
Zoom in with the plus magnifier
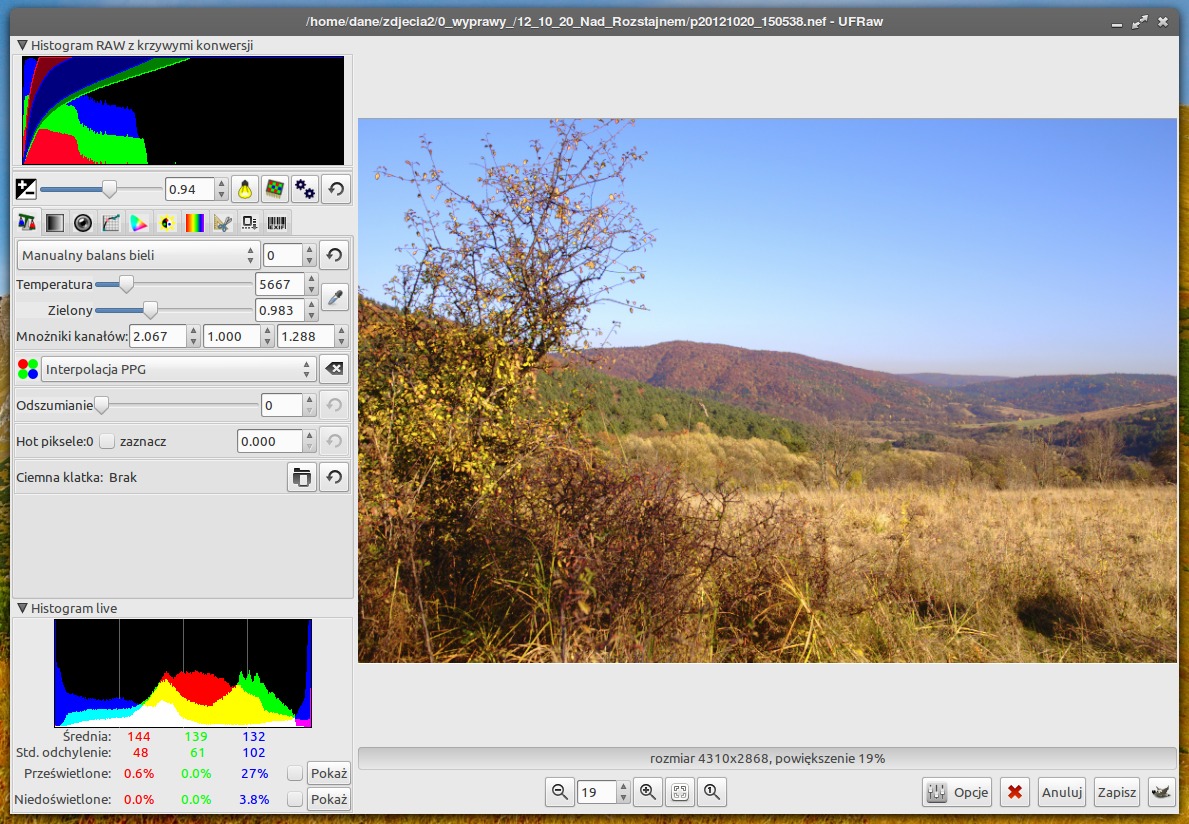point(648,792)
